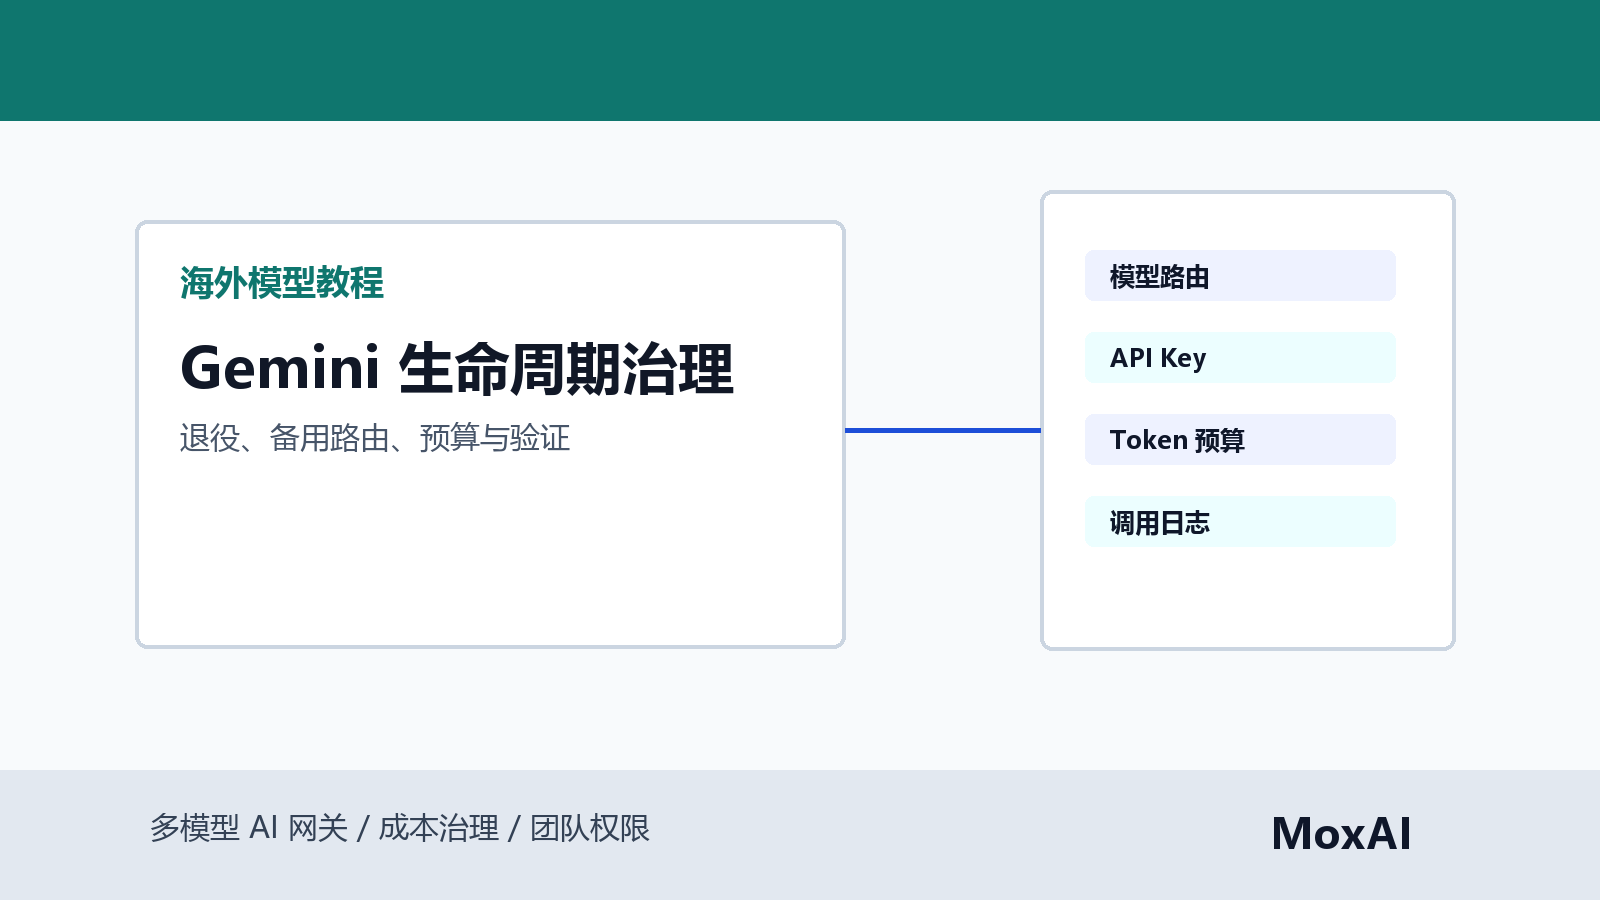Click the word Gemini in the title
Screen dimensions: 1600x900
tap(280, 368)
